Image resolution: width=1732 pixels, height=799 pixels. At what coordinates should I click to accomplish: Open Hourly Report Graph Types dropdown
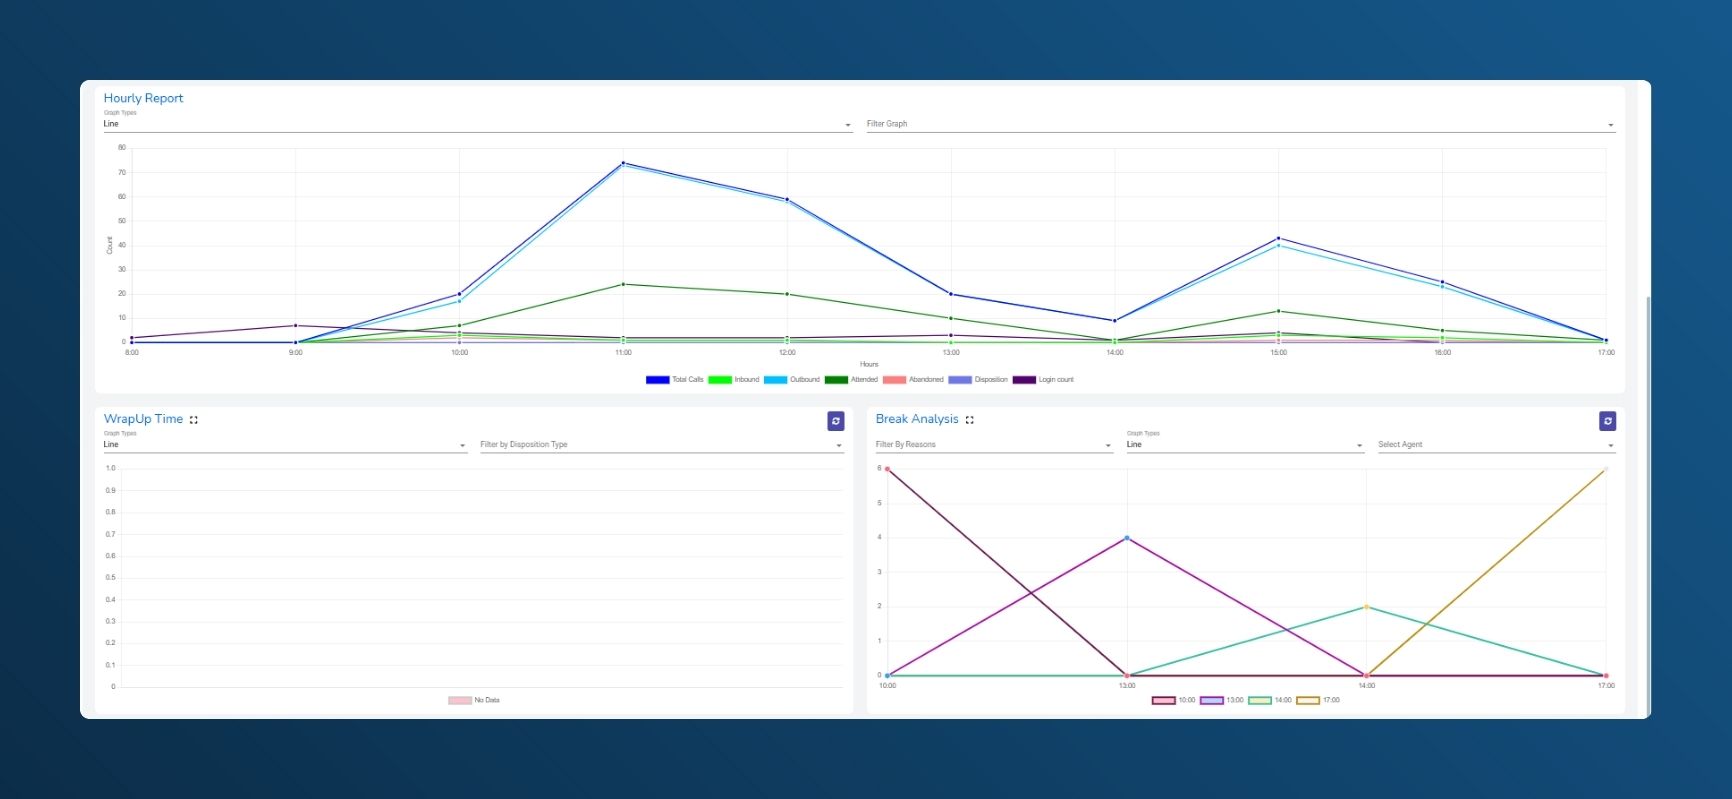pos(478,124)
